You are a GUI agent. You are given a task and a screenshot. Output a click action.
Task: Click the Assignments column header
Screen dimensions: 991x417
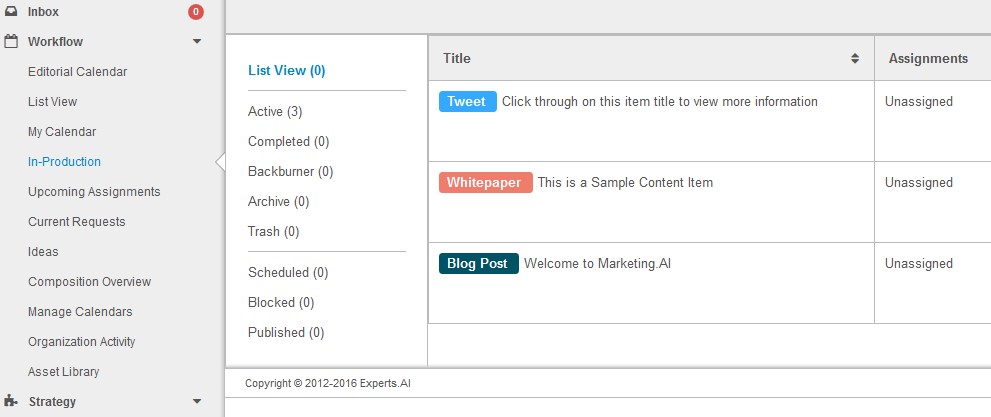pyautogui.click(x=928, y=59)
